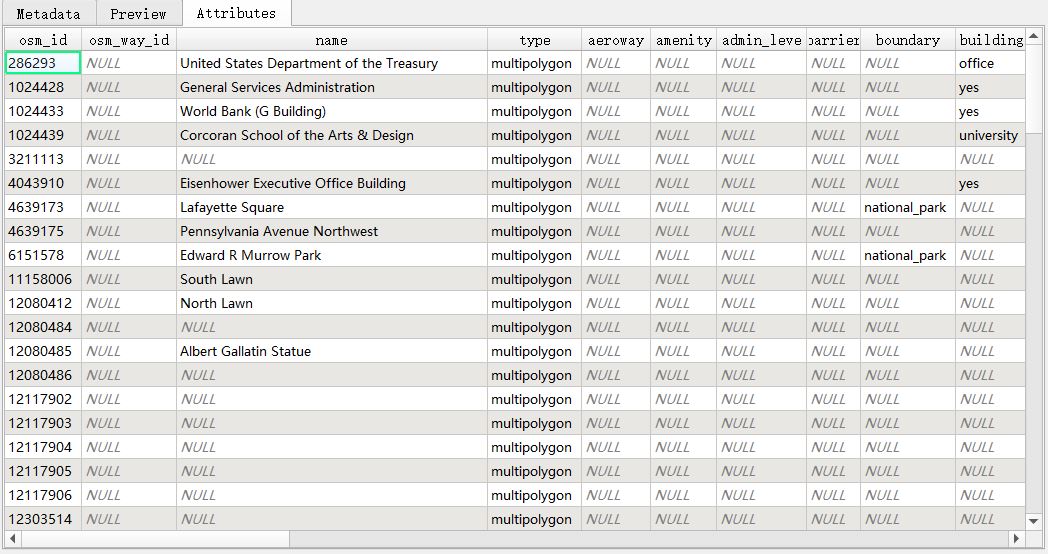Select the osm_id cell 3211113
This screenshot has width=1048, height=554.
click(43, 160)
